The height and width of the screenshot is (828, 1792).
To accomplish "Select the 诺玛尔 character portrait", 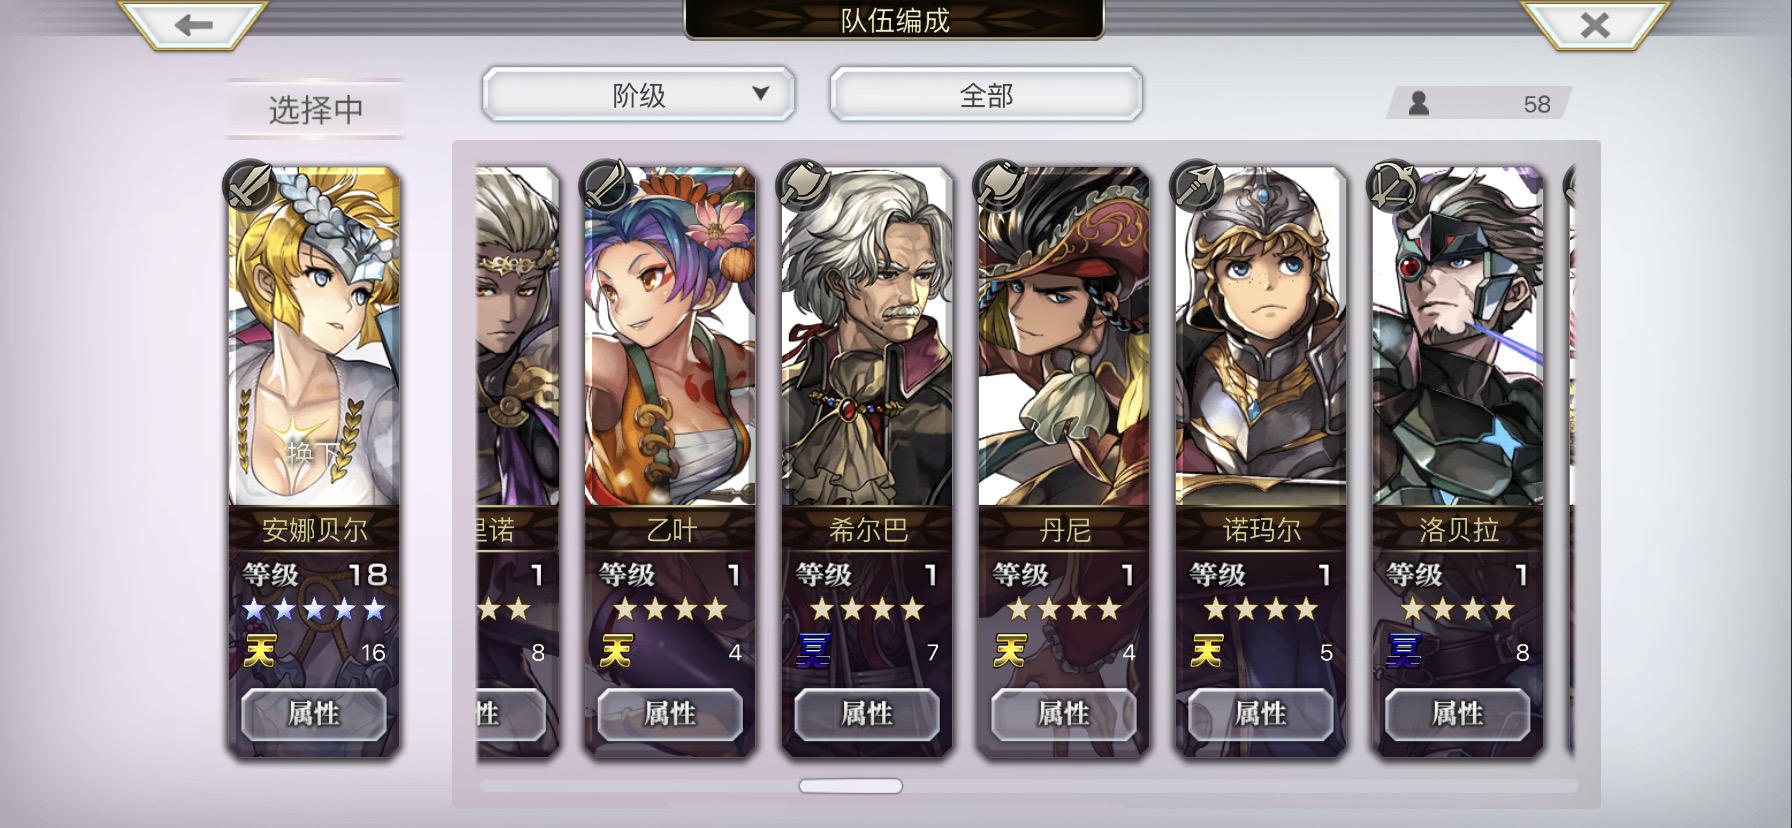I will click(x=1260, y=337).
